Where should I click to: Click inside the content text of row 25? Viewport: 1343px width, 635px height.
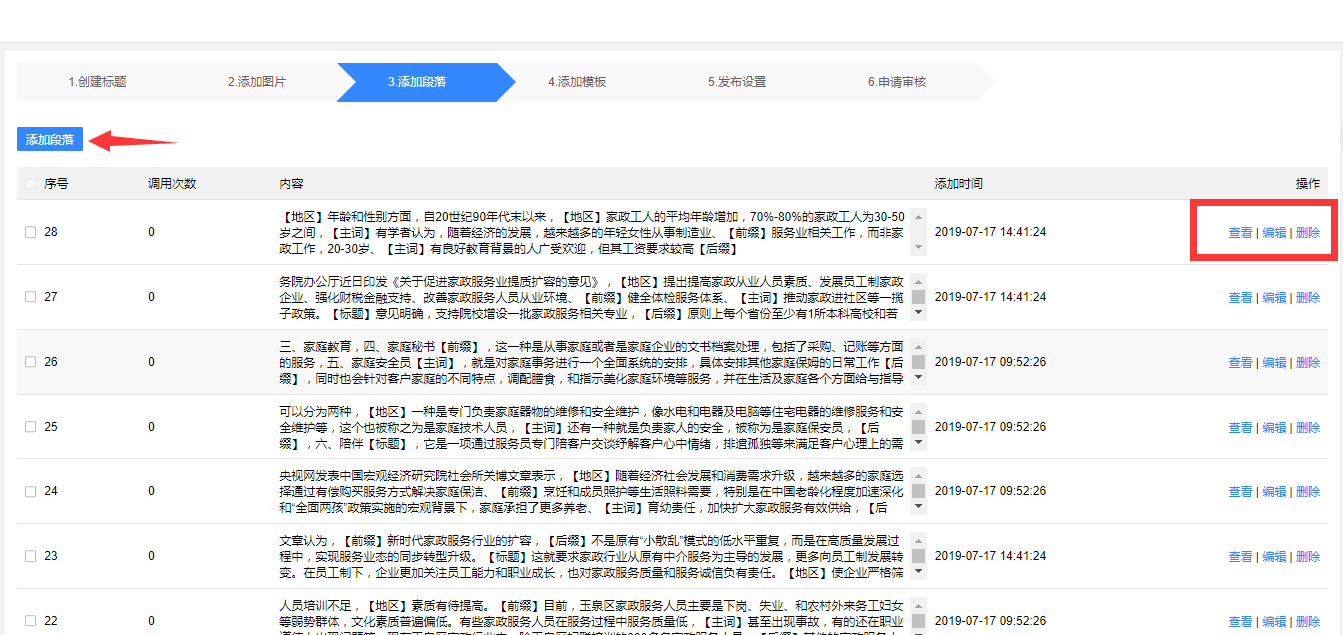[x=590, y=427]
